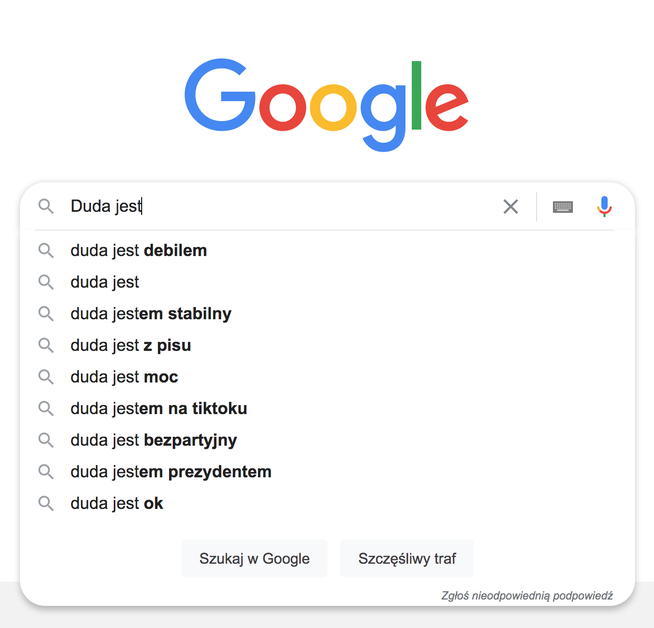Viewport: 654px width, 628px height.
Task: Click the microphone voice search icon
Action: pyautogui.click(x=604, y=207)
